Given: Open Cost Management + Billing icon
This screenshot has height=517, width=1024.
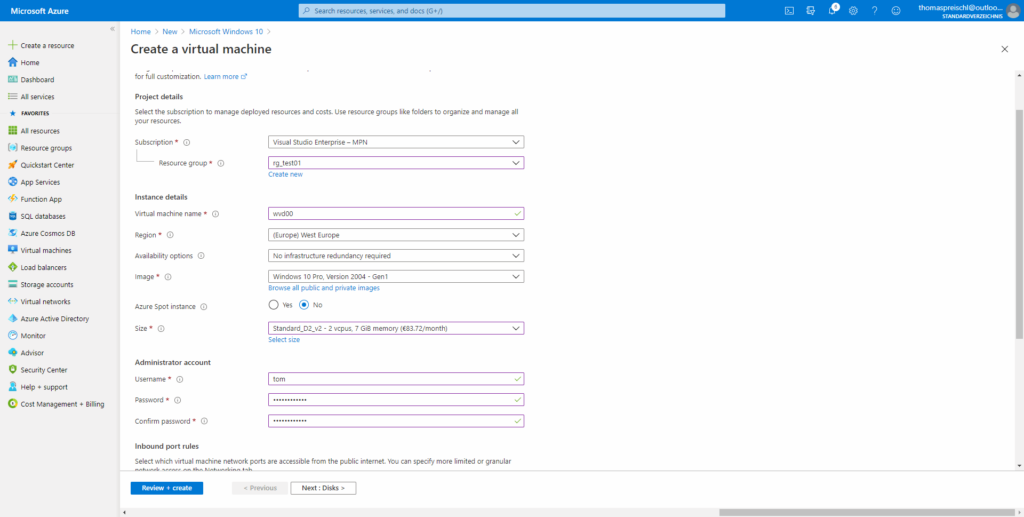Looking at the screenshot, I should [12, 404].
